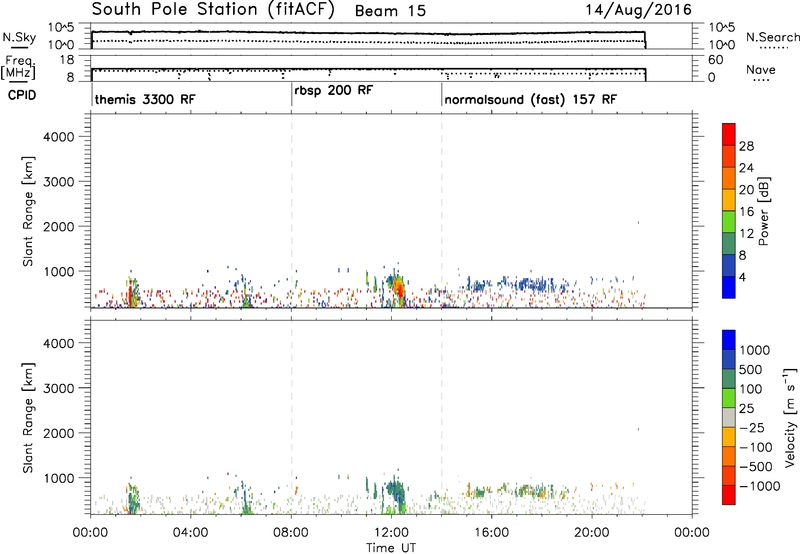Select the Beam 15 label

390,11
